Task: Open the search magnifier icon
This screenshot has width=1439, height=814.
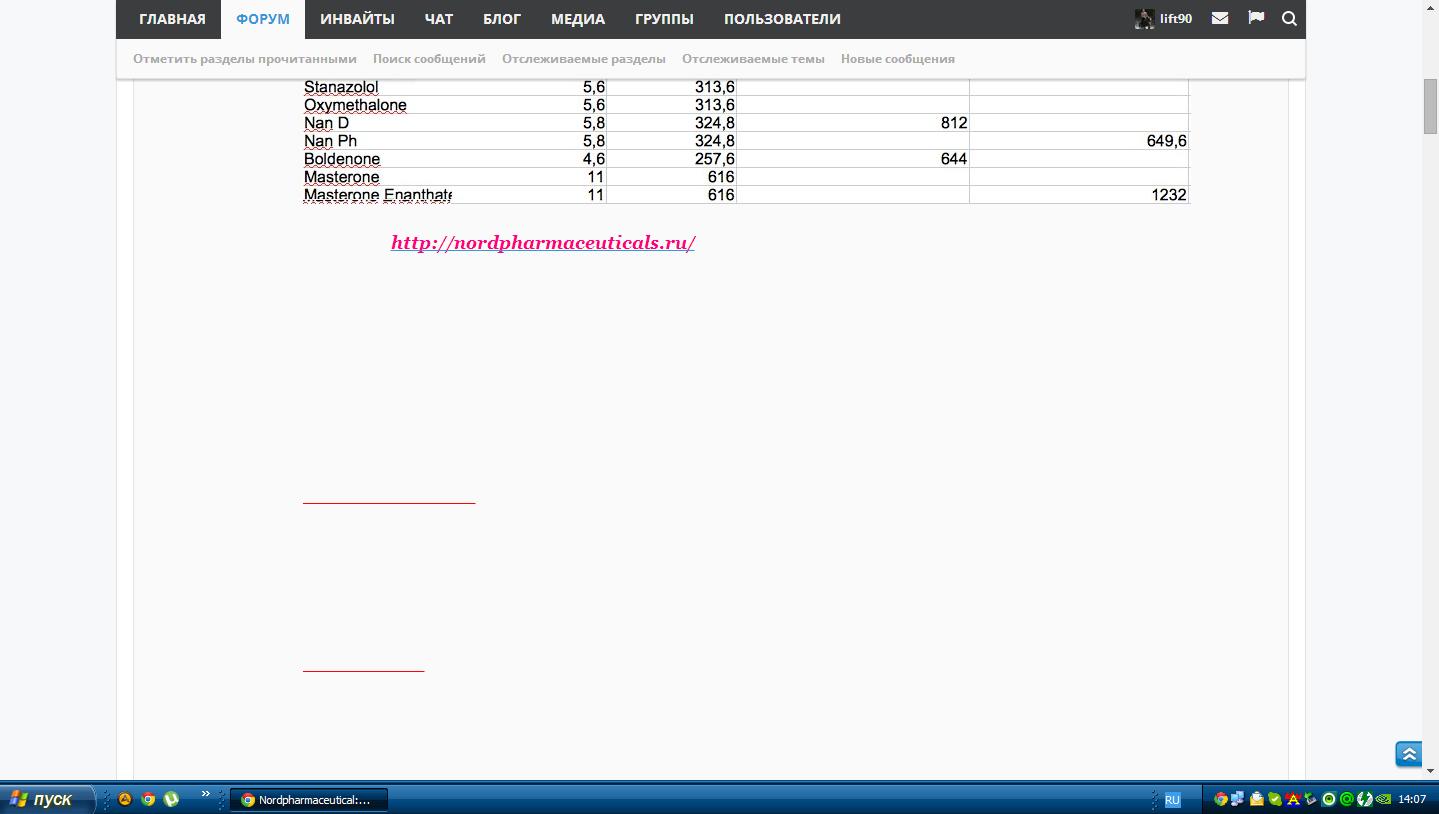Action: (1289, 18)
